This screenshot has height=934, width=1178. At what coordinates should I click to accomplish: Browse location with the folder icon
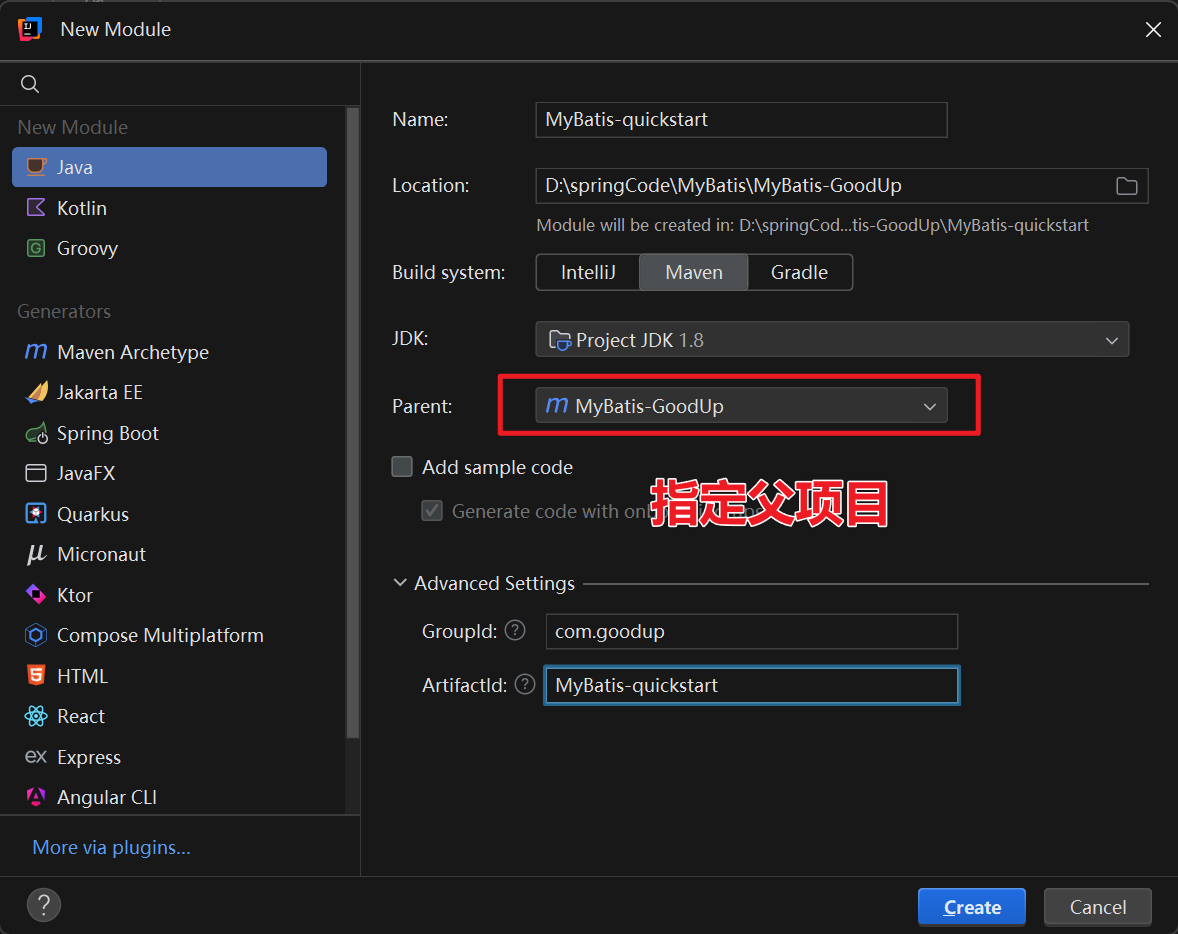pos(1126,186)
